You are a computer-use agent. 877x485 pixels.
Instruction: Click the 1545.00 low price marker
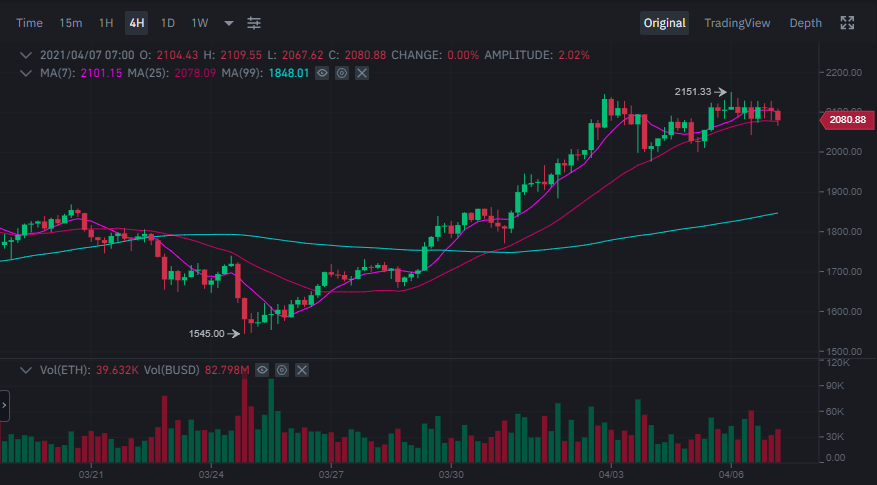pyautogui.click(x=207, y=334)
